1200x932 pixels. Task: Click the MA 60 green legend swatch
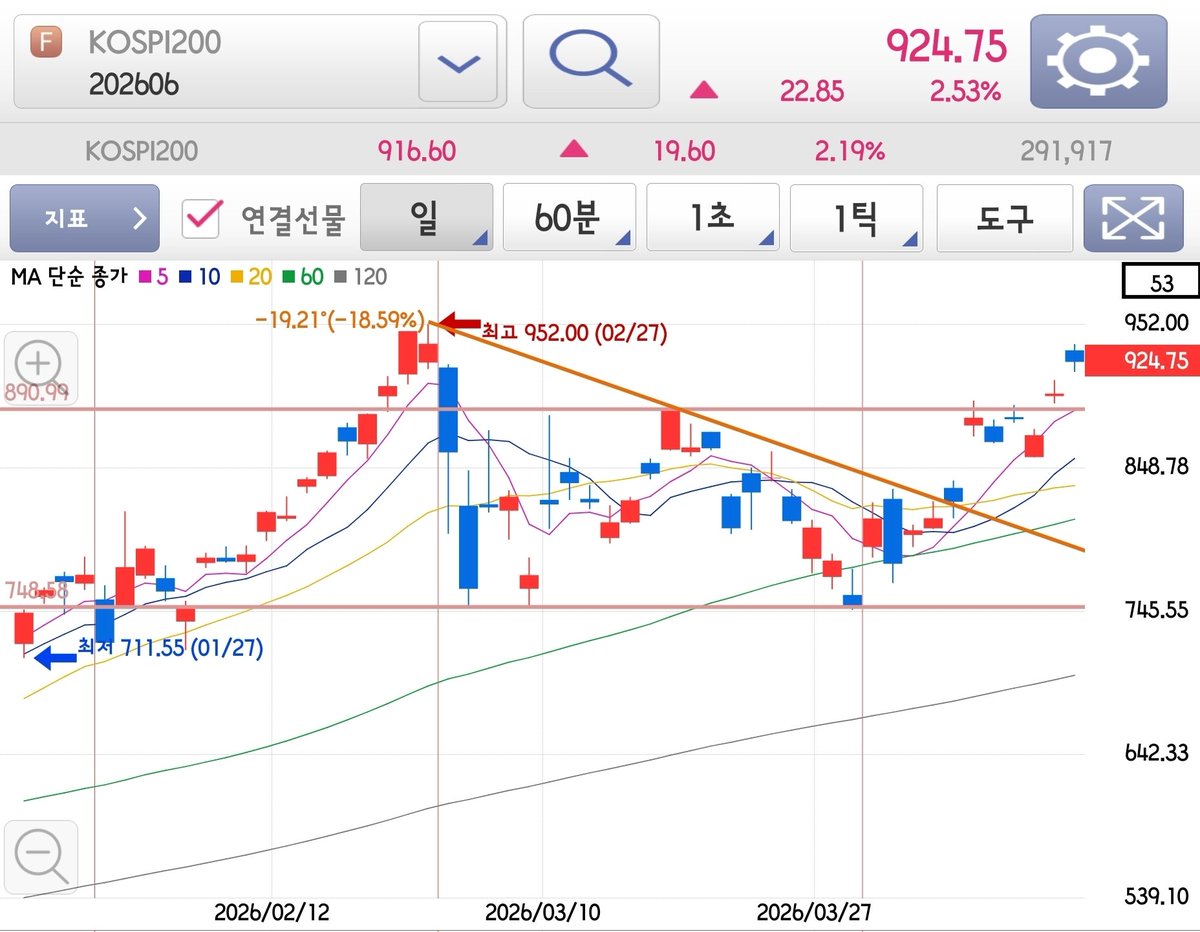(x=290, y=278)
